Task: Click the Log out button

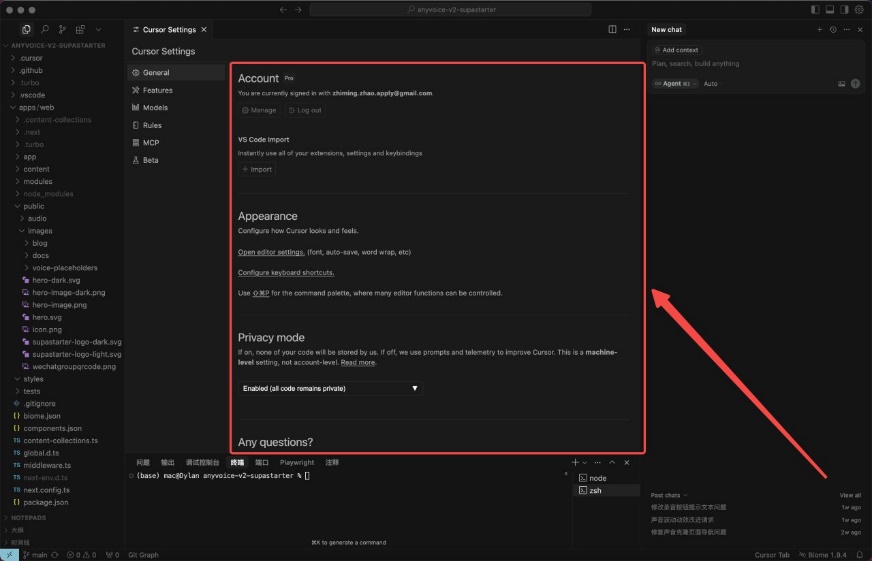Action: (x=305, y=110)
